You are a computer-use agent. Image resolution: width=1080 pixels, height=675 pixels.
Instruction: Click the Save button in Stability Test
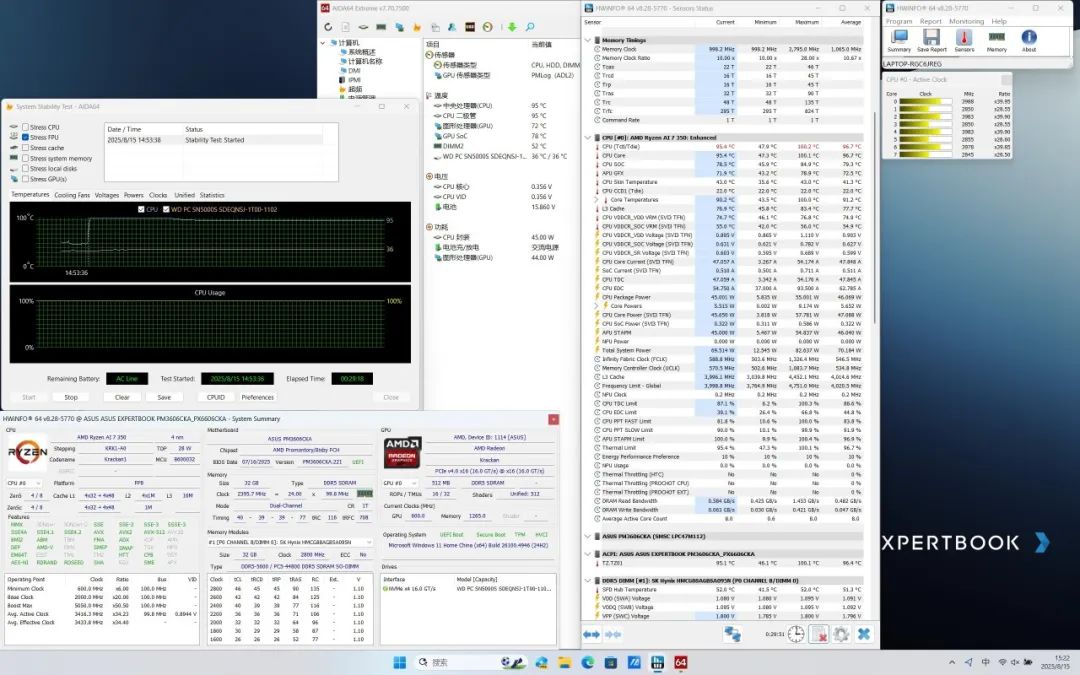(x=164, y=397)
